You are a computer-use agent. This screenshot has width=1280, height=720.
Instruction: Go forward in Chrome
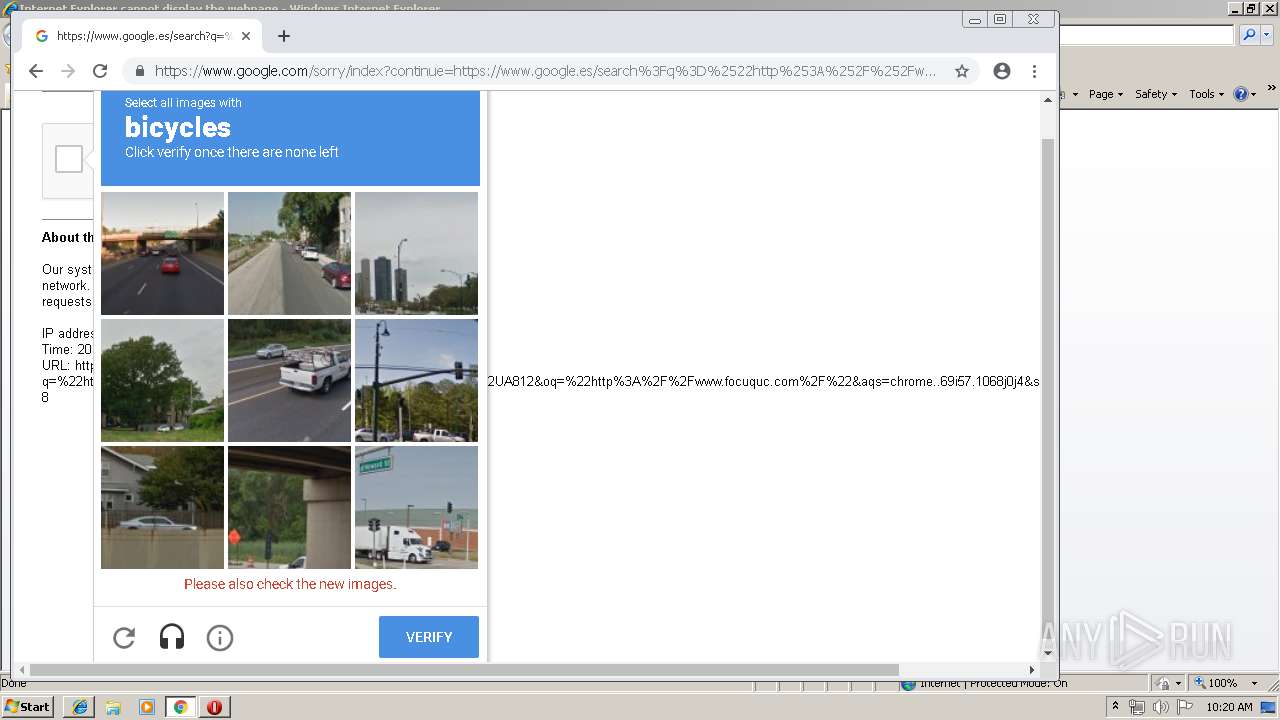(x=68, y=71)
